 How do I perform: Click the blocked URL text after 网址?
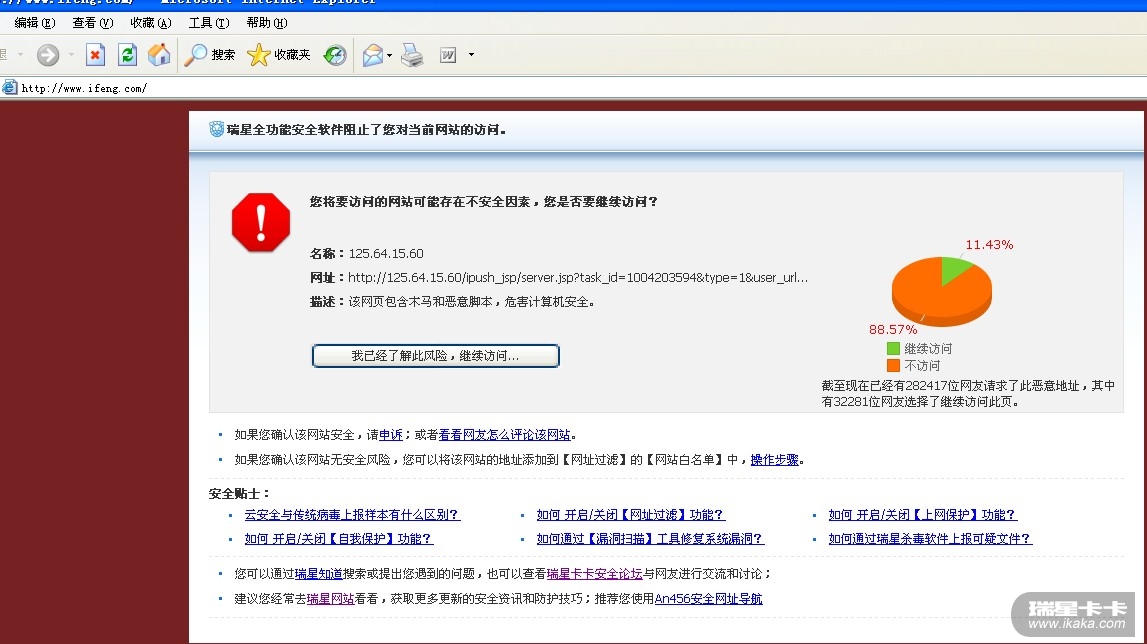[x=578, y=277]
